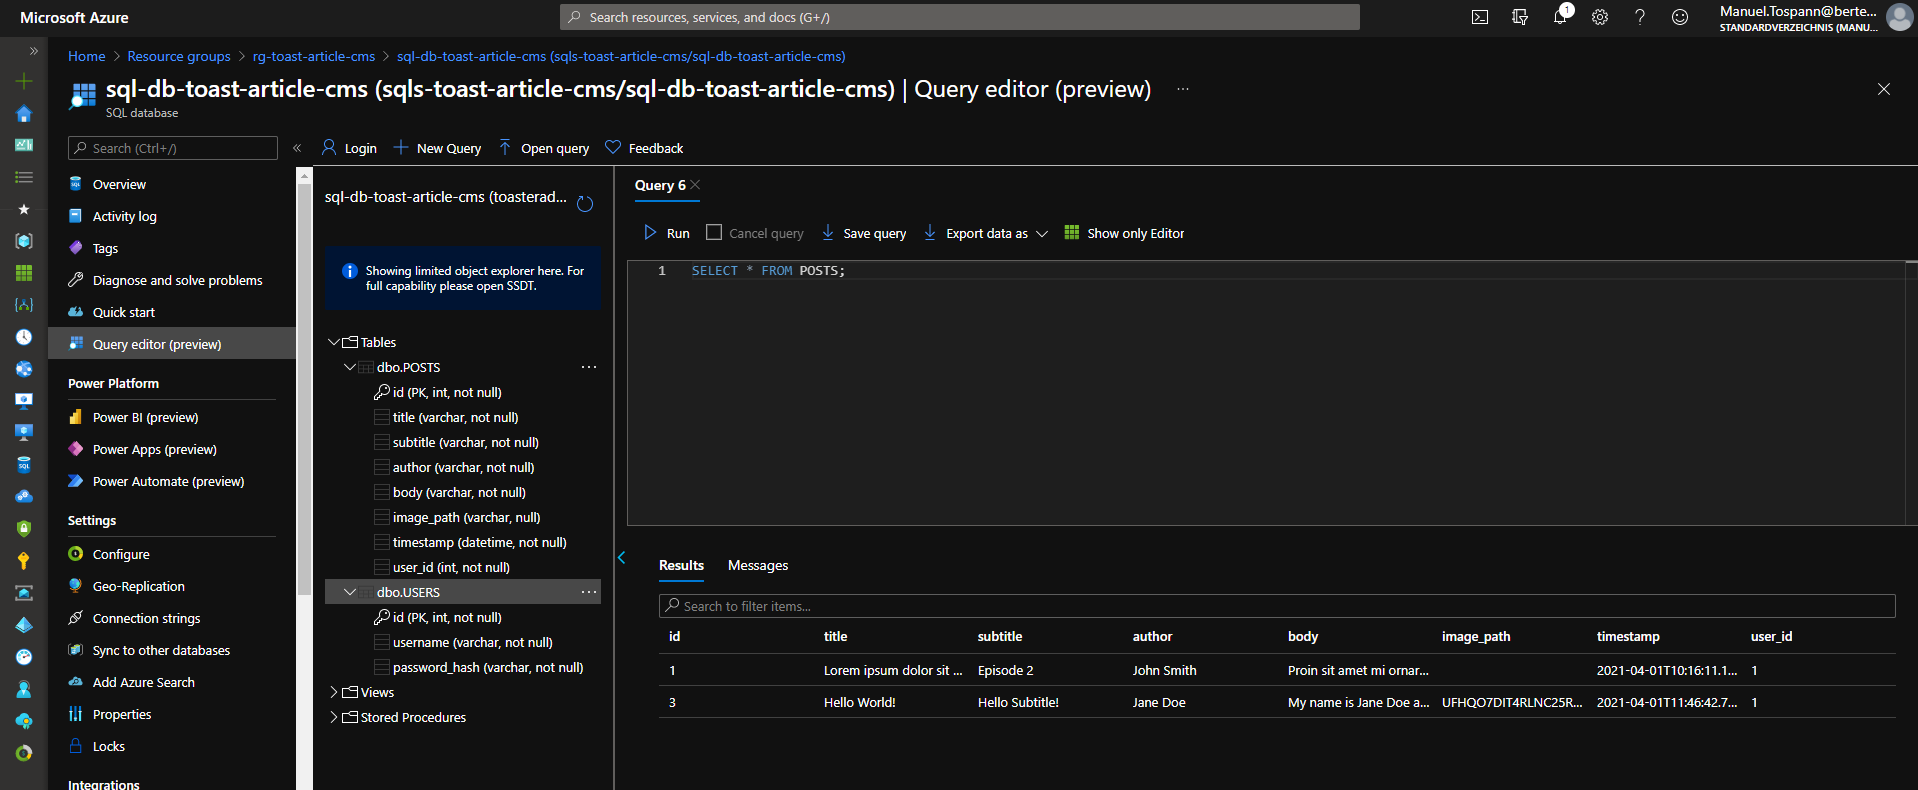The width and height of the screenshot is (1918, 790).
Task: Collapse the resource menu with double chevron
Action: [x=297, y=148]
